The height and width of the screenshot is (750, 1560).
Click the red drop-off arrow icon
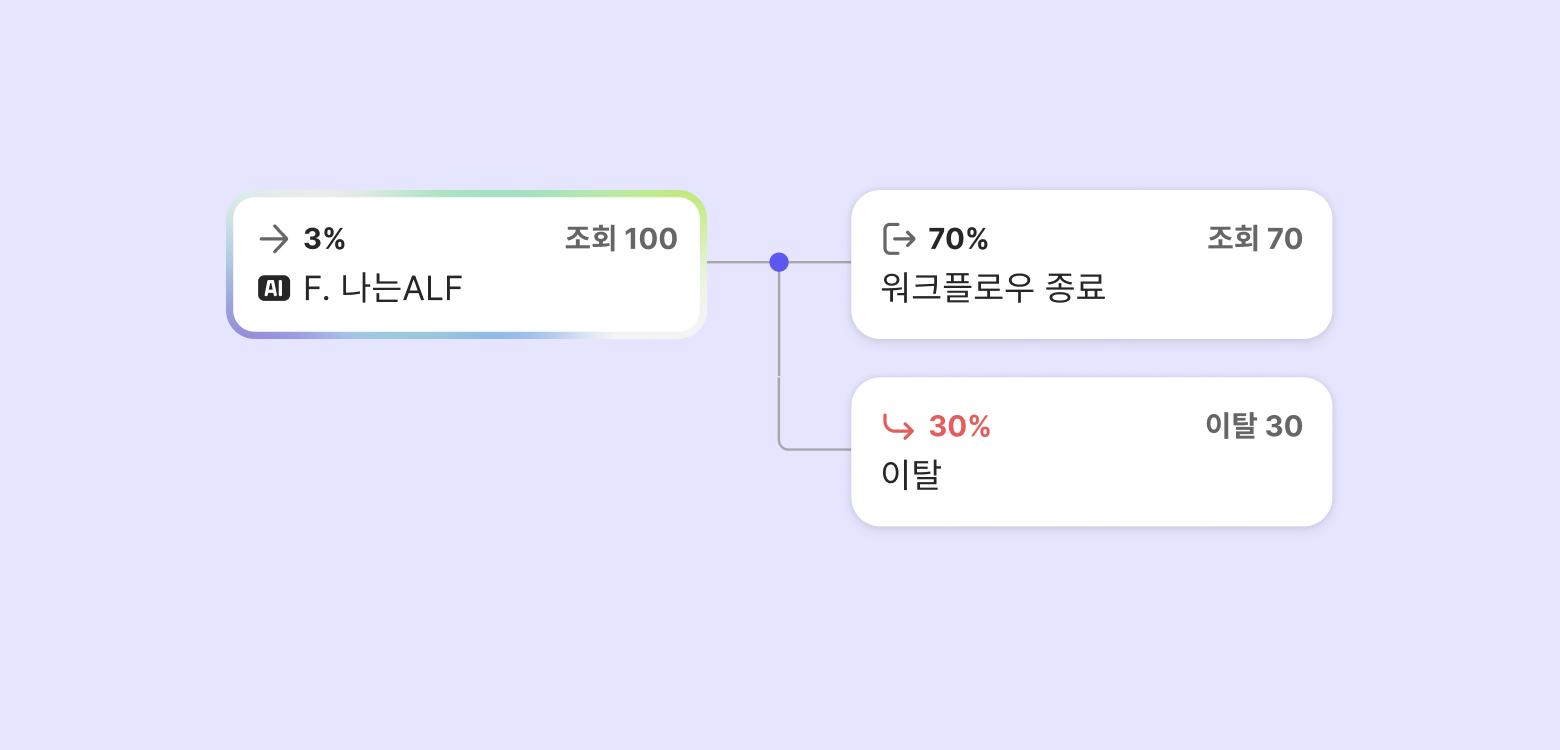click(x=898, y=427)
